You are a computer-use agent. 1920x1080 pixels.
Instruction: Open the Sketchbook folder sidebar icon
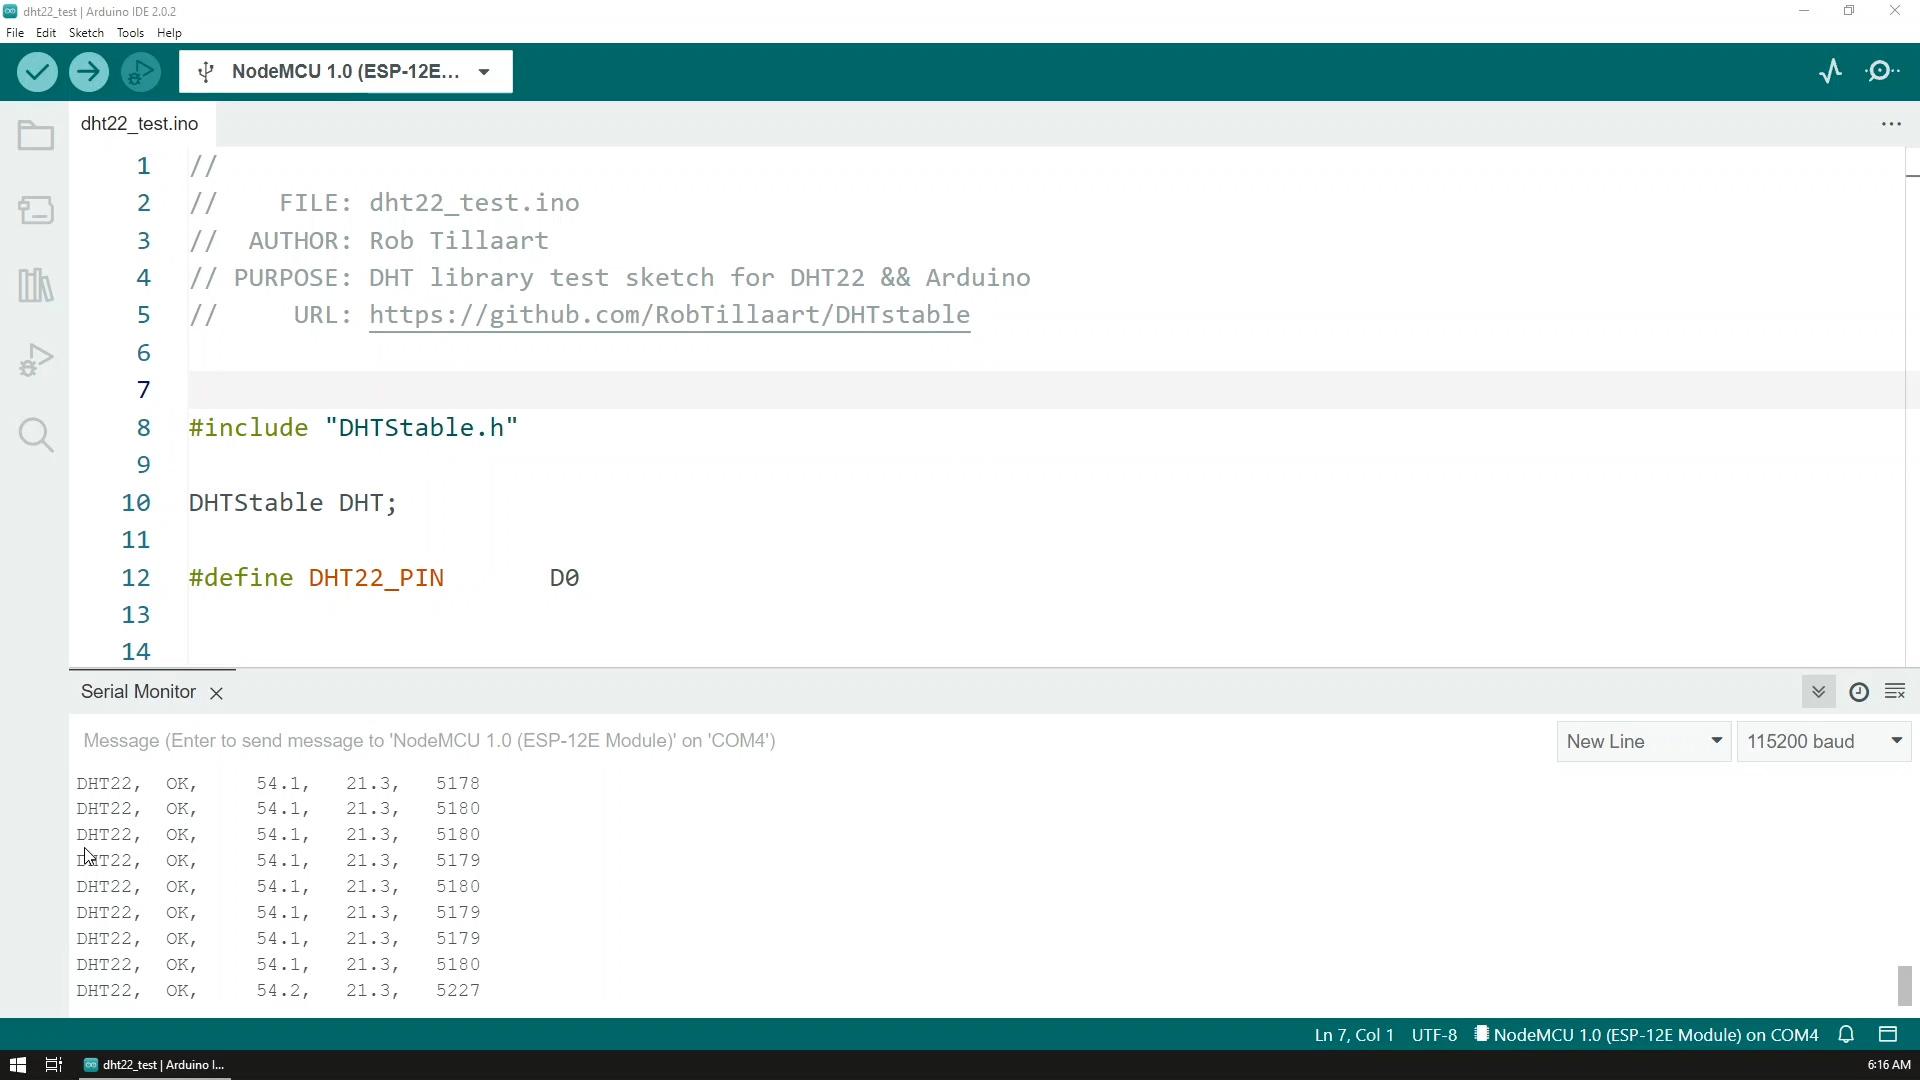pos(36,136)
